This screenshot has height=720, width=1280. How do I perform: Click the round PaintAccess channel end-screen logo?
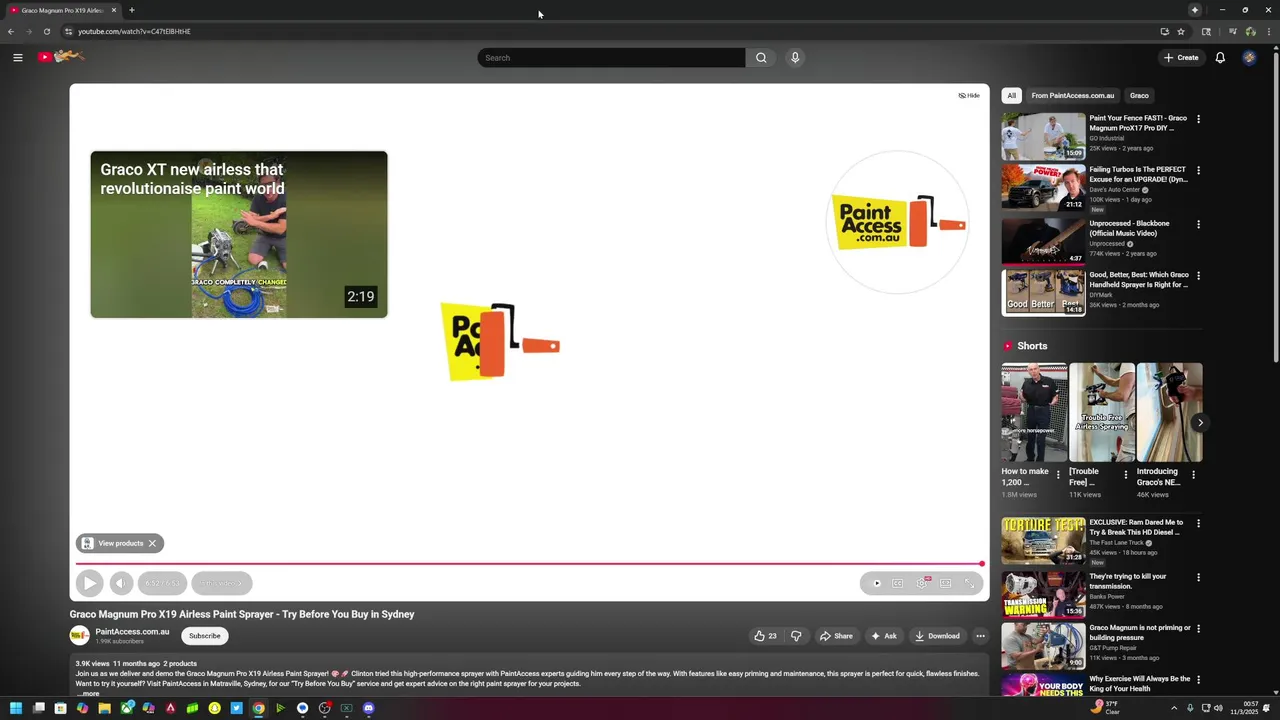coord(898,222)
